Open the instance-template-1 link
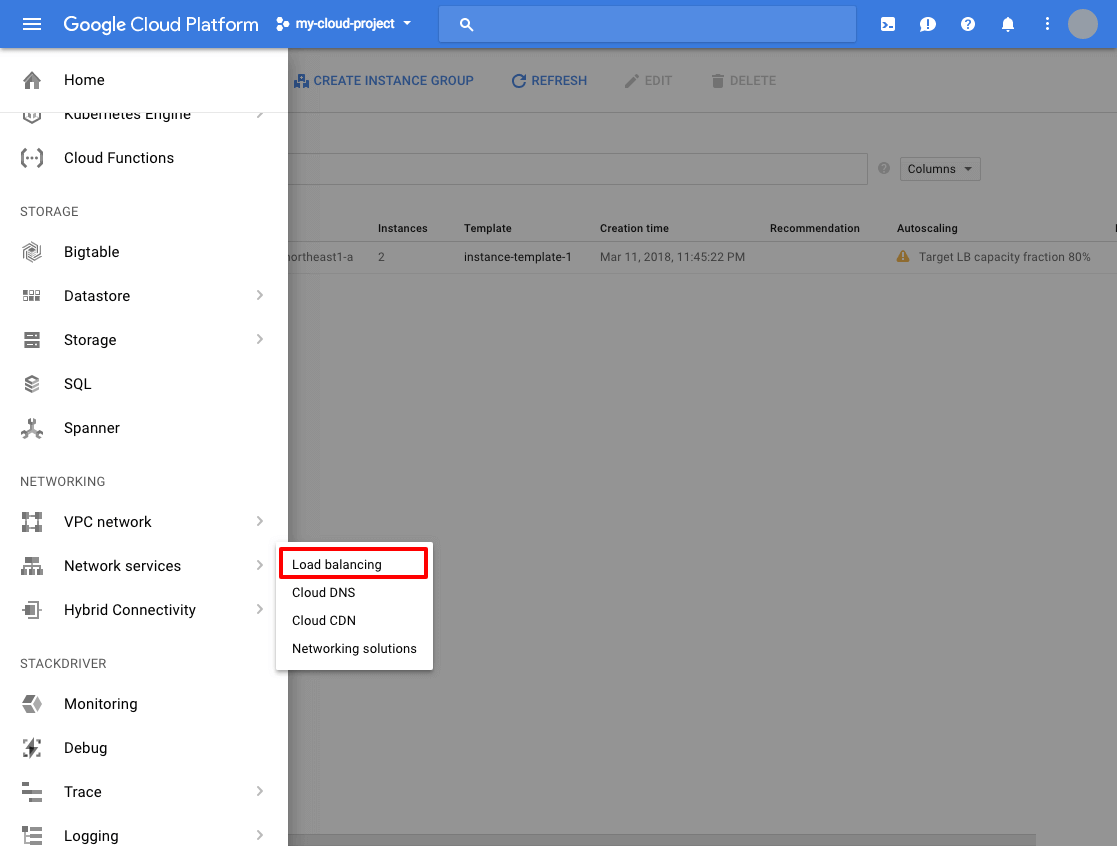 click(518, 257)
